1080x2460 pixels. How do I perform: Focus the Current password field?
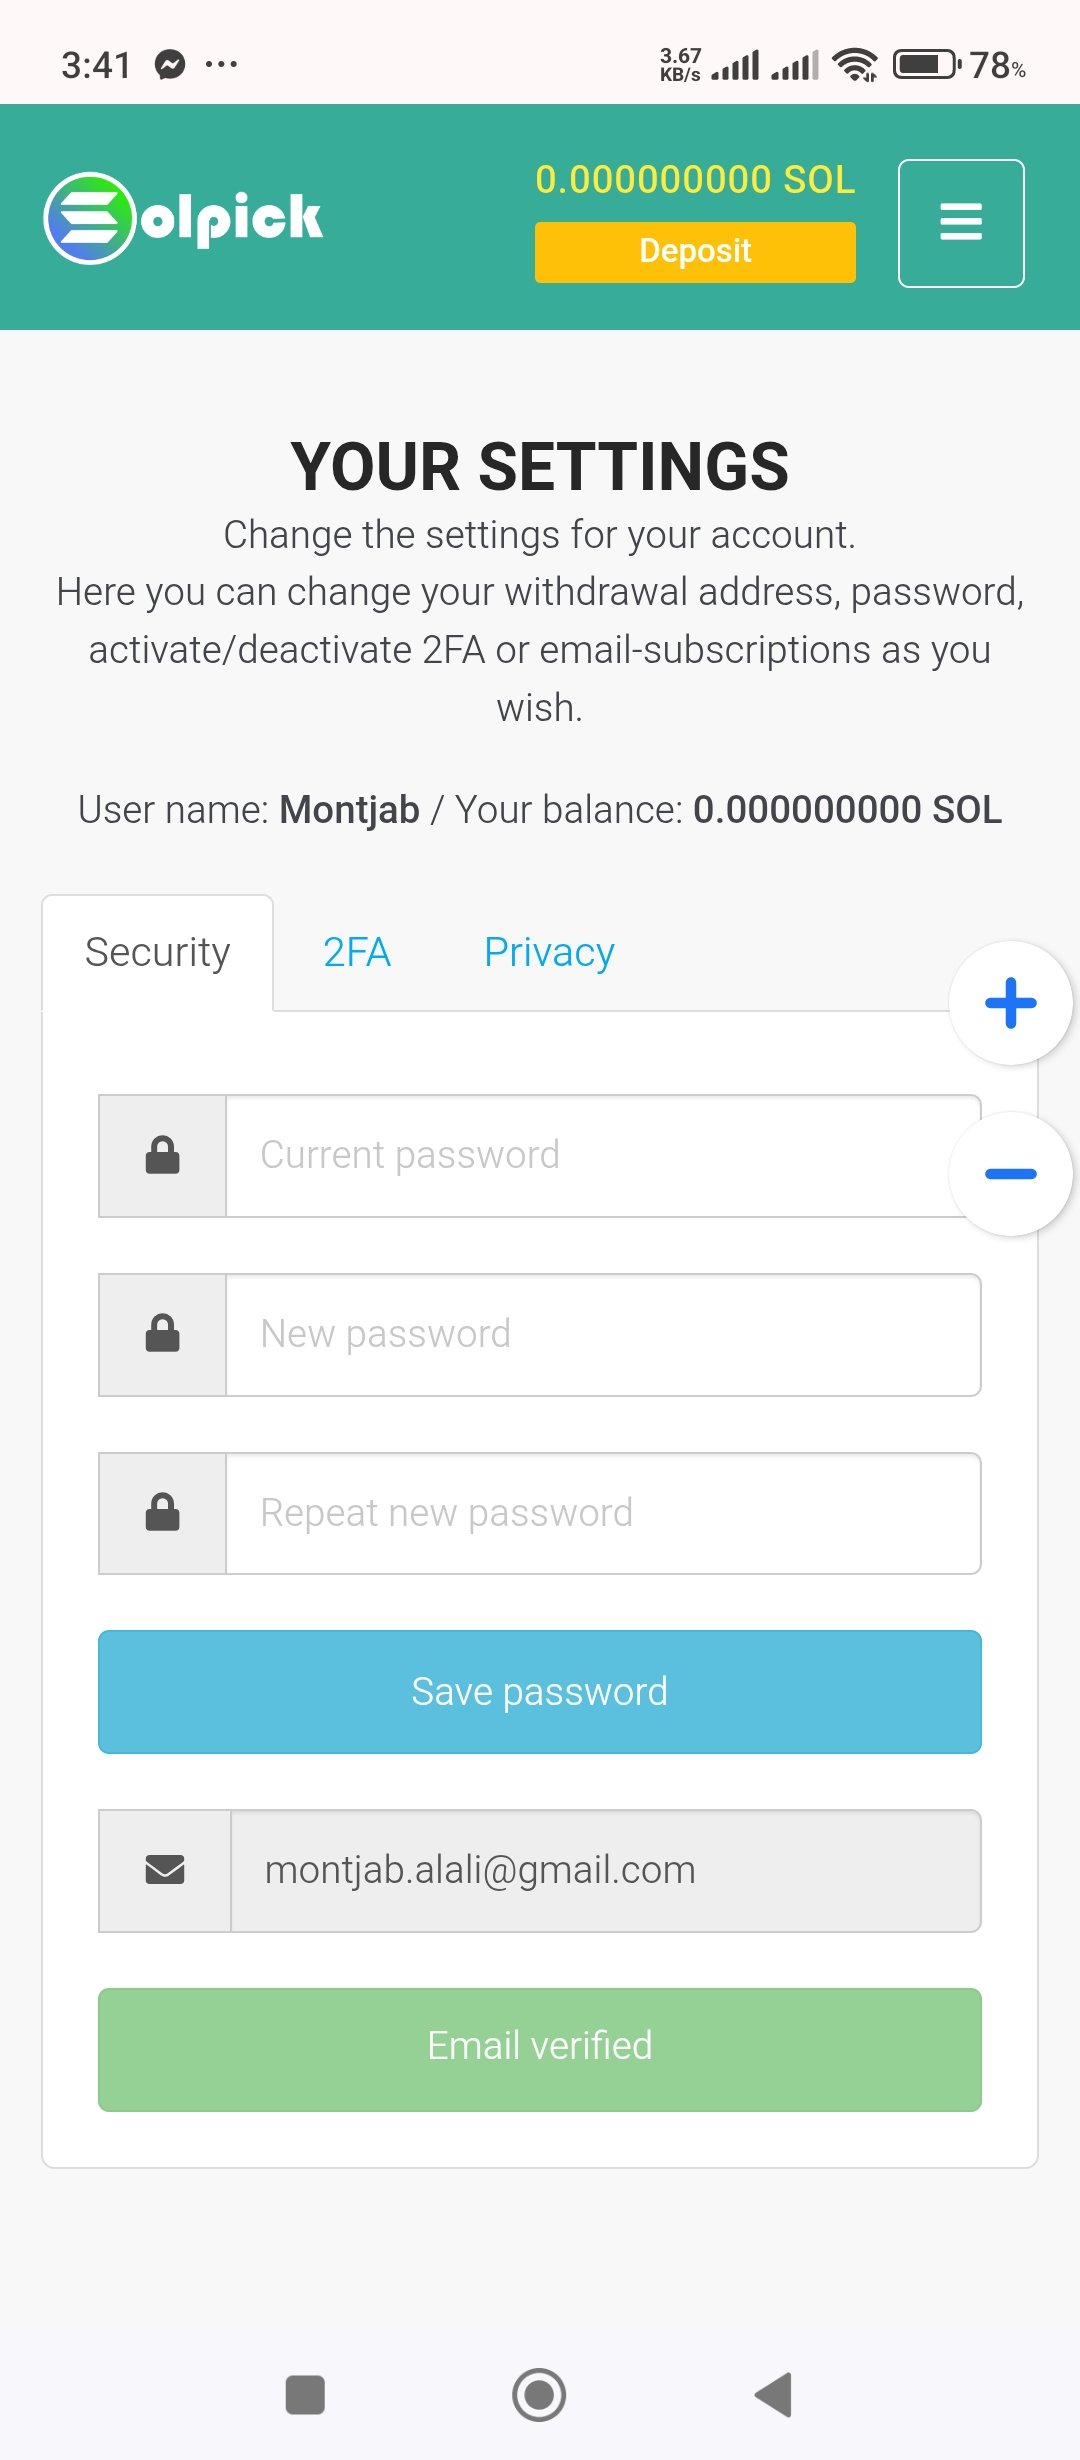[603, 1156]
